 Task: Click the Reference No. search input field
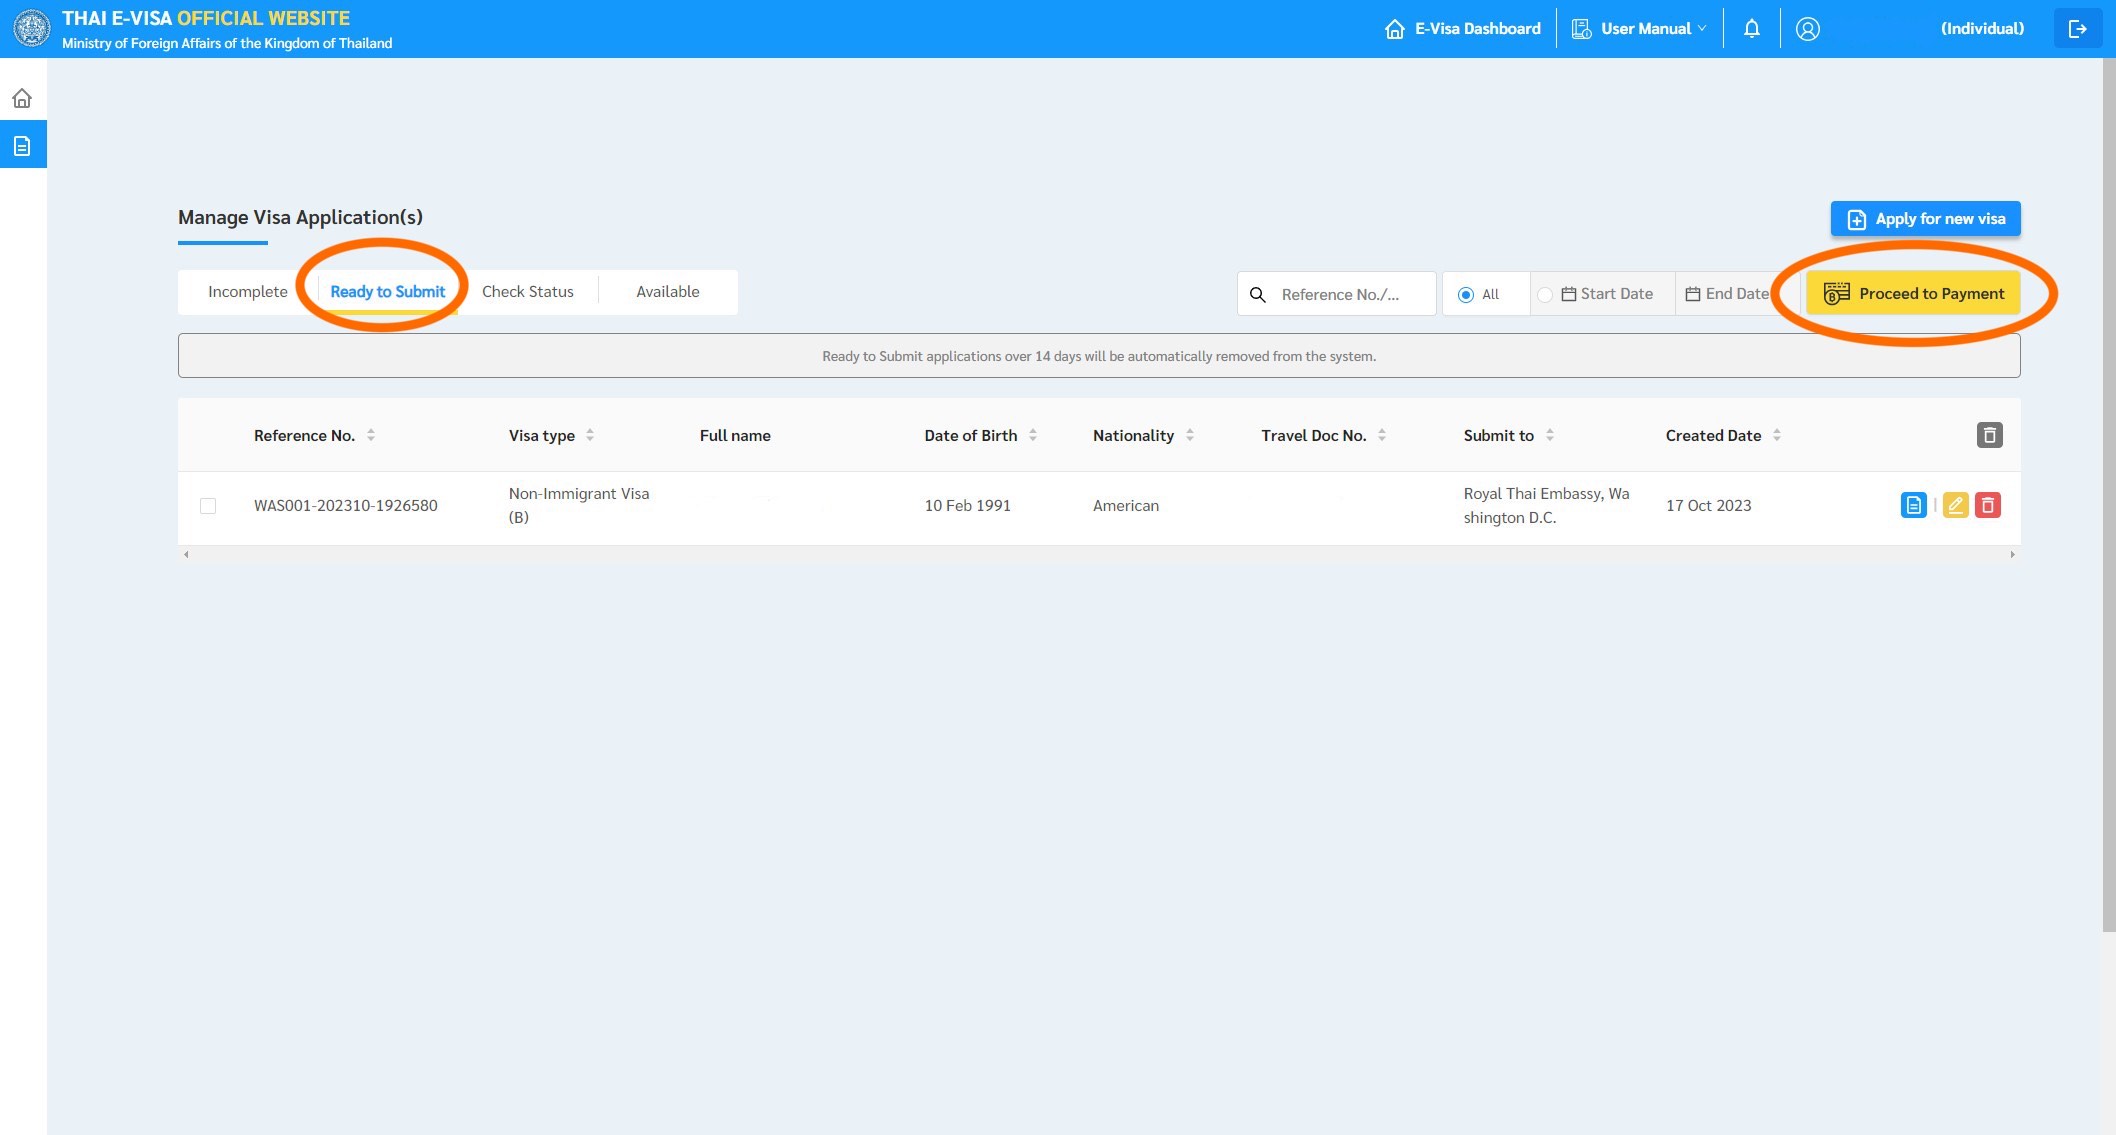pos(1350,292)
